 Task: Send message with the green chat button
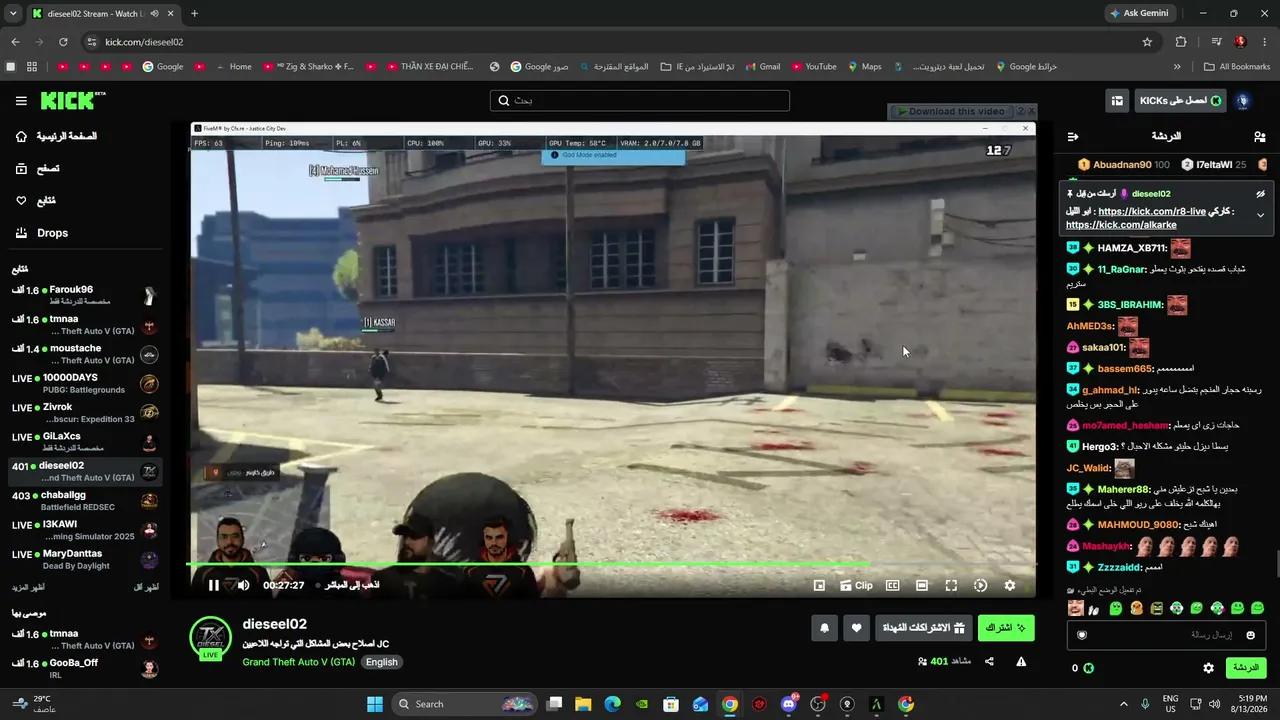pyautogui.click(x=1245, y=668)
